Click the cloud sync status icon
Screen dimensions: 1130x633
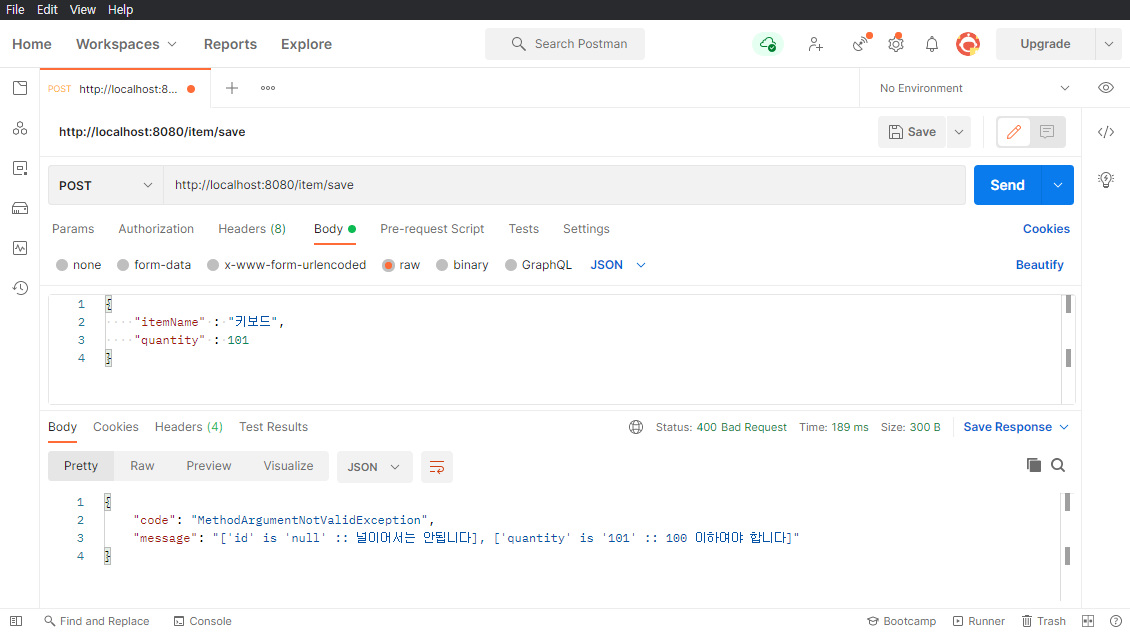click(x=768, y=44)
